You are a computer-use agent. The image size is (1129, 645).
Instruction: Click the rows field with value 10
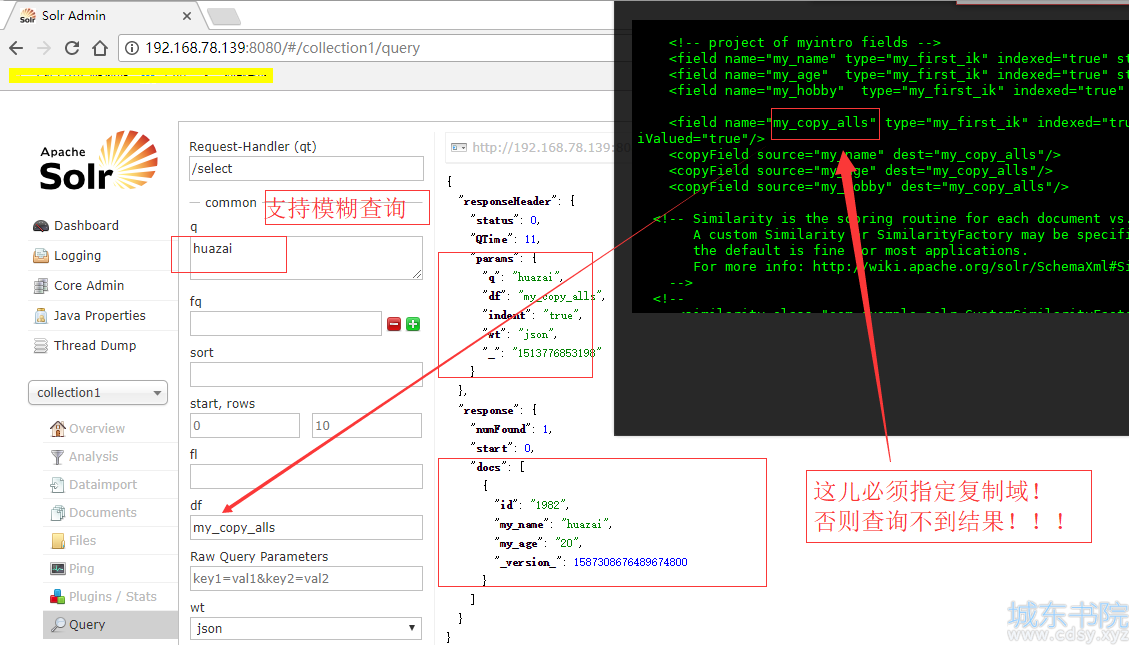[x=366, y=425]
